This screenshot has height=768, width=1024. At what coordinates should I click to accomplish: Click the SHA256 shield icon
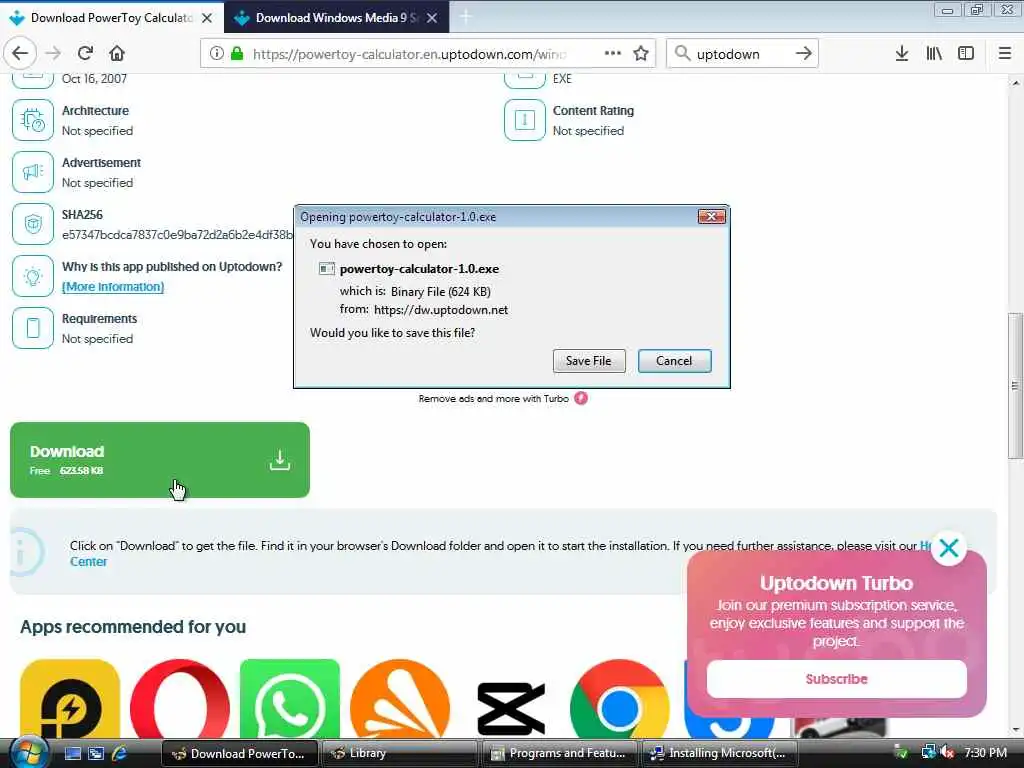tap(33, 224)
